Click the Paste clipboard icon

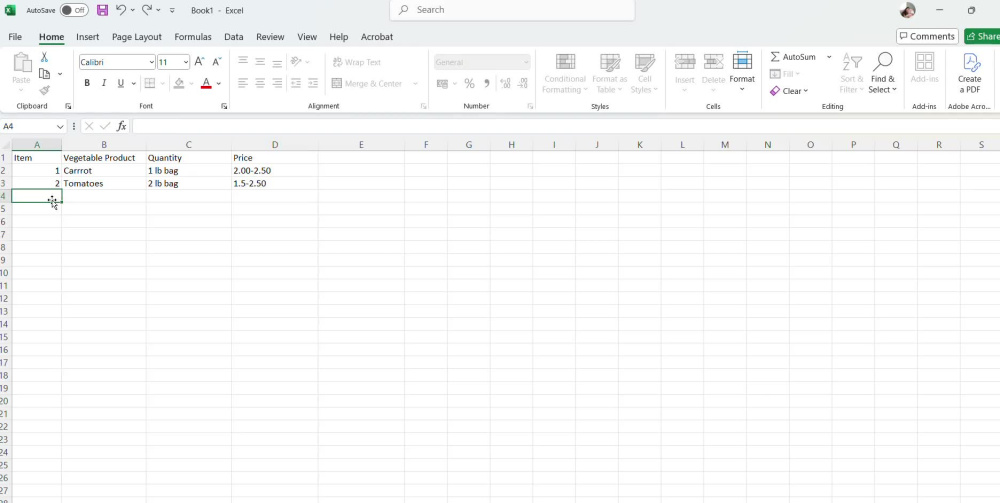click(x=22, y=62)
